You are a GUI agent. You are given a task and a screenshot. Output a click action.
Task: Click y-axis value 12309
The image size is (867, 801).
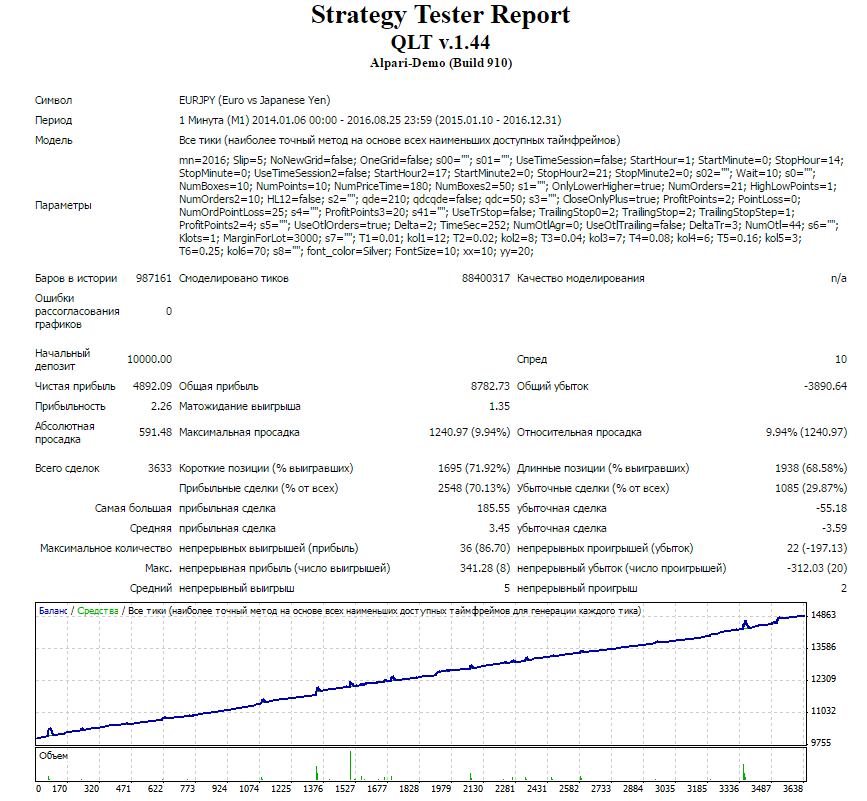(823, 679)
